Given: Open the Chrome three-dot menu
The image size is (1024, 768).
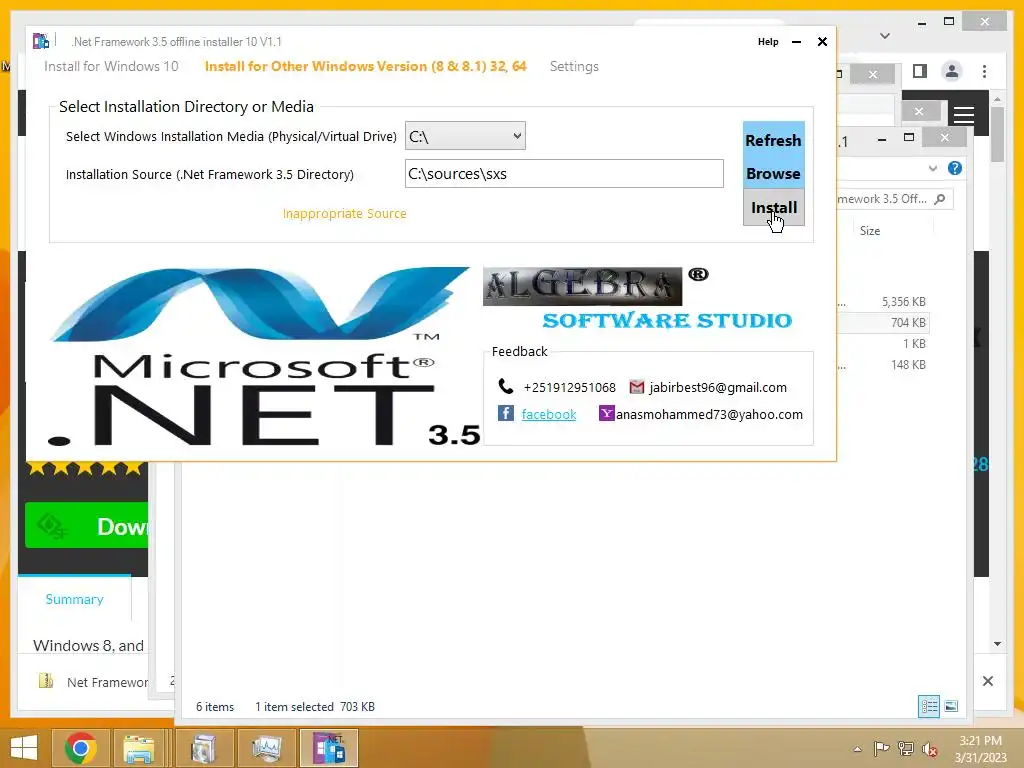Looking at the screenshot, I should click(984, 71).
